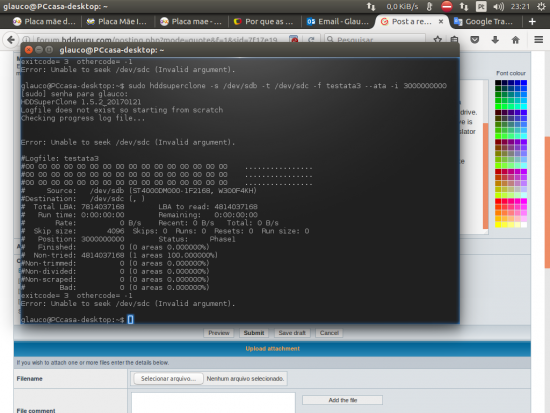Open the system volume speaker indicator
The width and height of the screenshot is (550, 413).
click(x=498, y=6)
